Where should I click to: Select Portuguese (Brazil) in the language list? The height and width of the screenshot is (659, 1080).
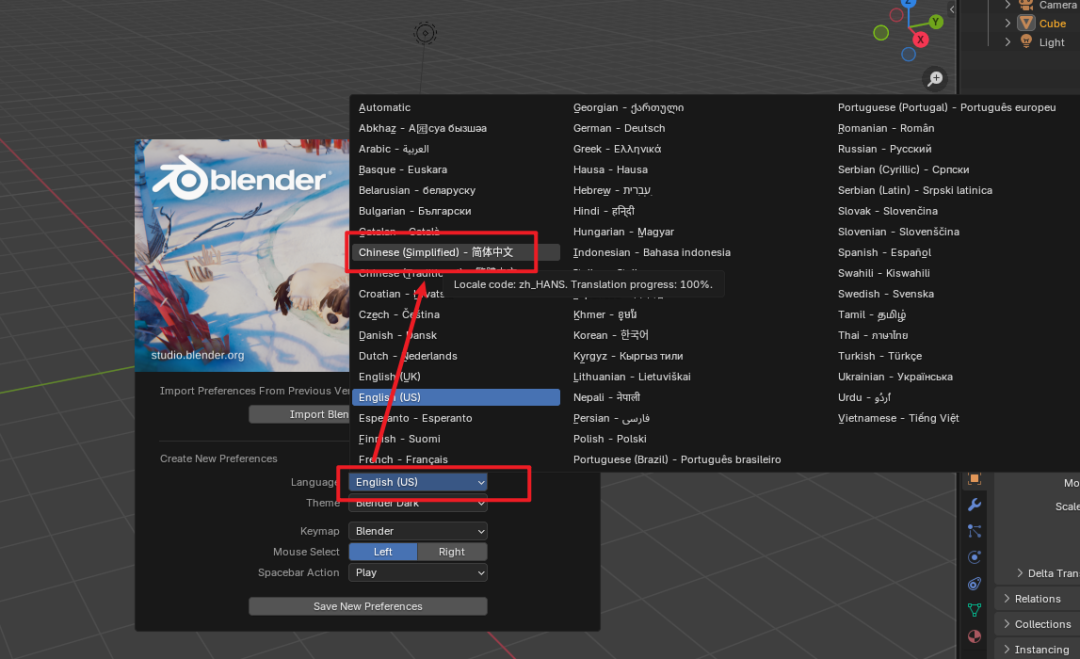tap(676, 460)
